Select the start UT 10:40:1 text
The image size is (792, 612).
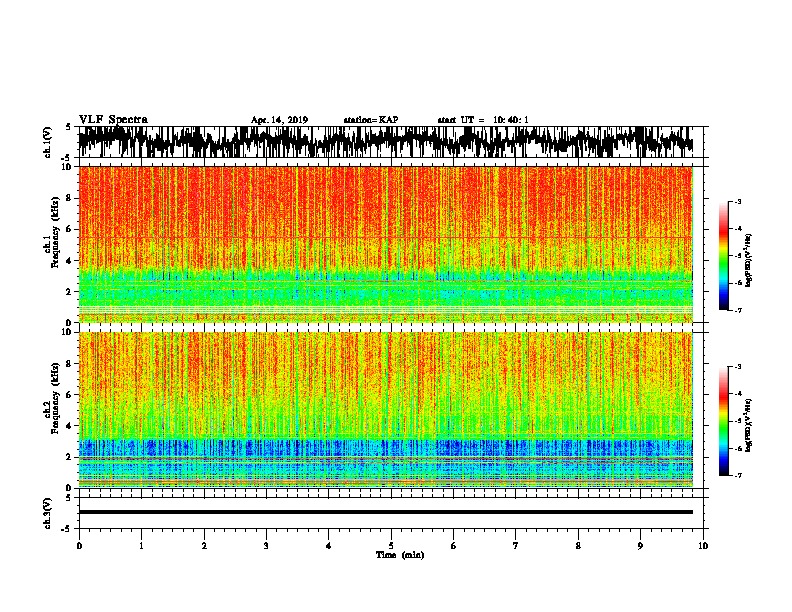483,120
